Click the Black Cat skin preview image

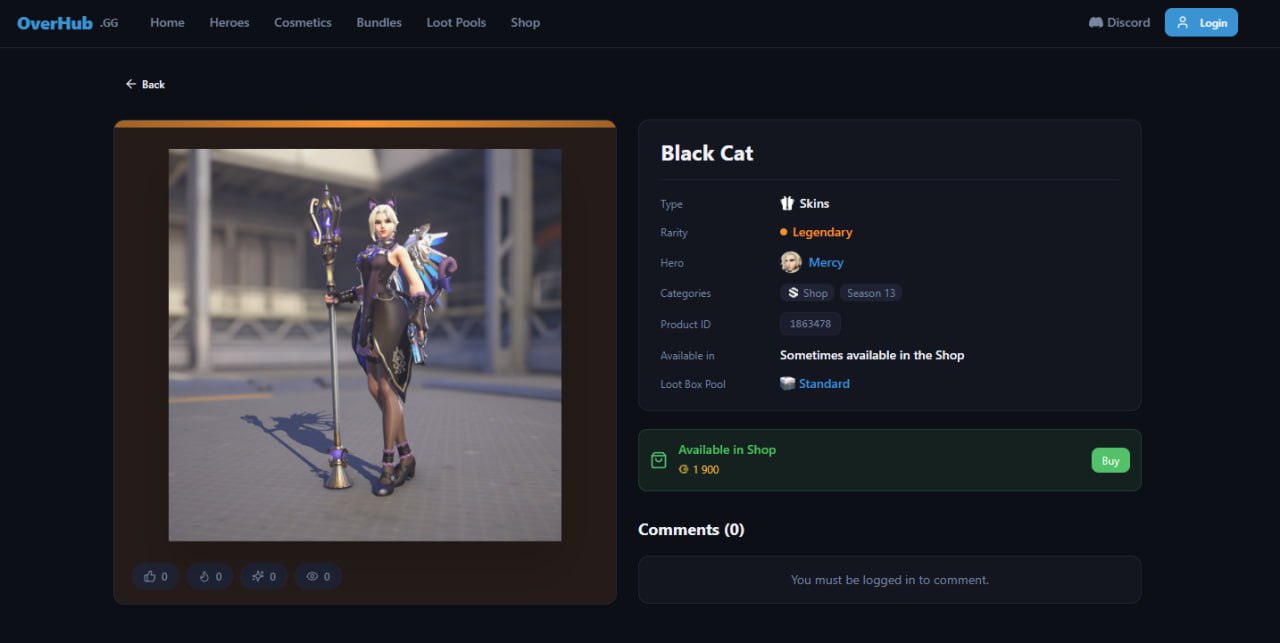365,345
